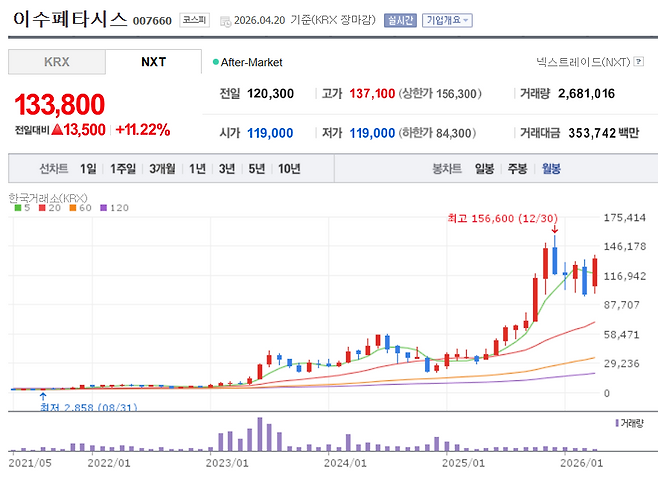Click the 코스피 market badge
Viewport: 658px width, 486px height.
click(193, 20)
